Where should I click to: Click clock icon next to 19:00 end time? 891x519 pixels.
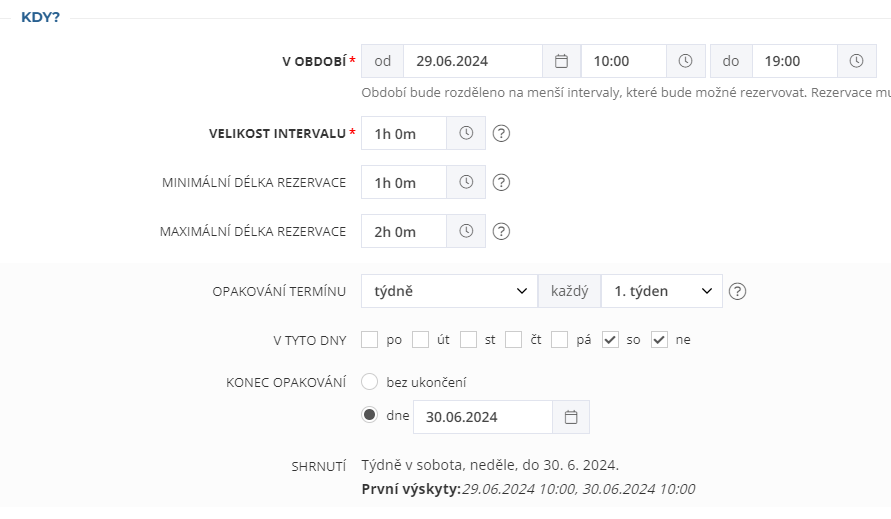[856, 61]
